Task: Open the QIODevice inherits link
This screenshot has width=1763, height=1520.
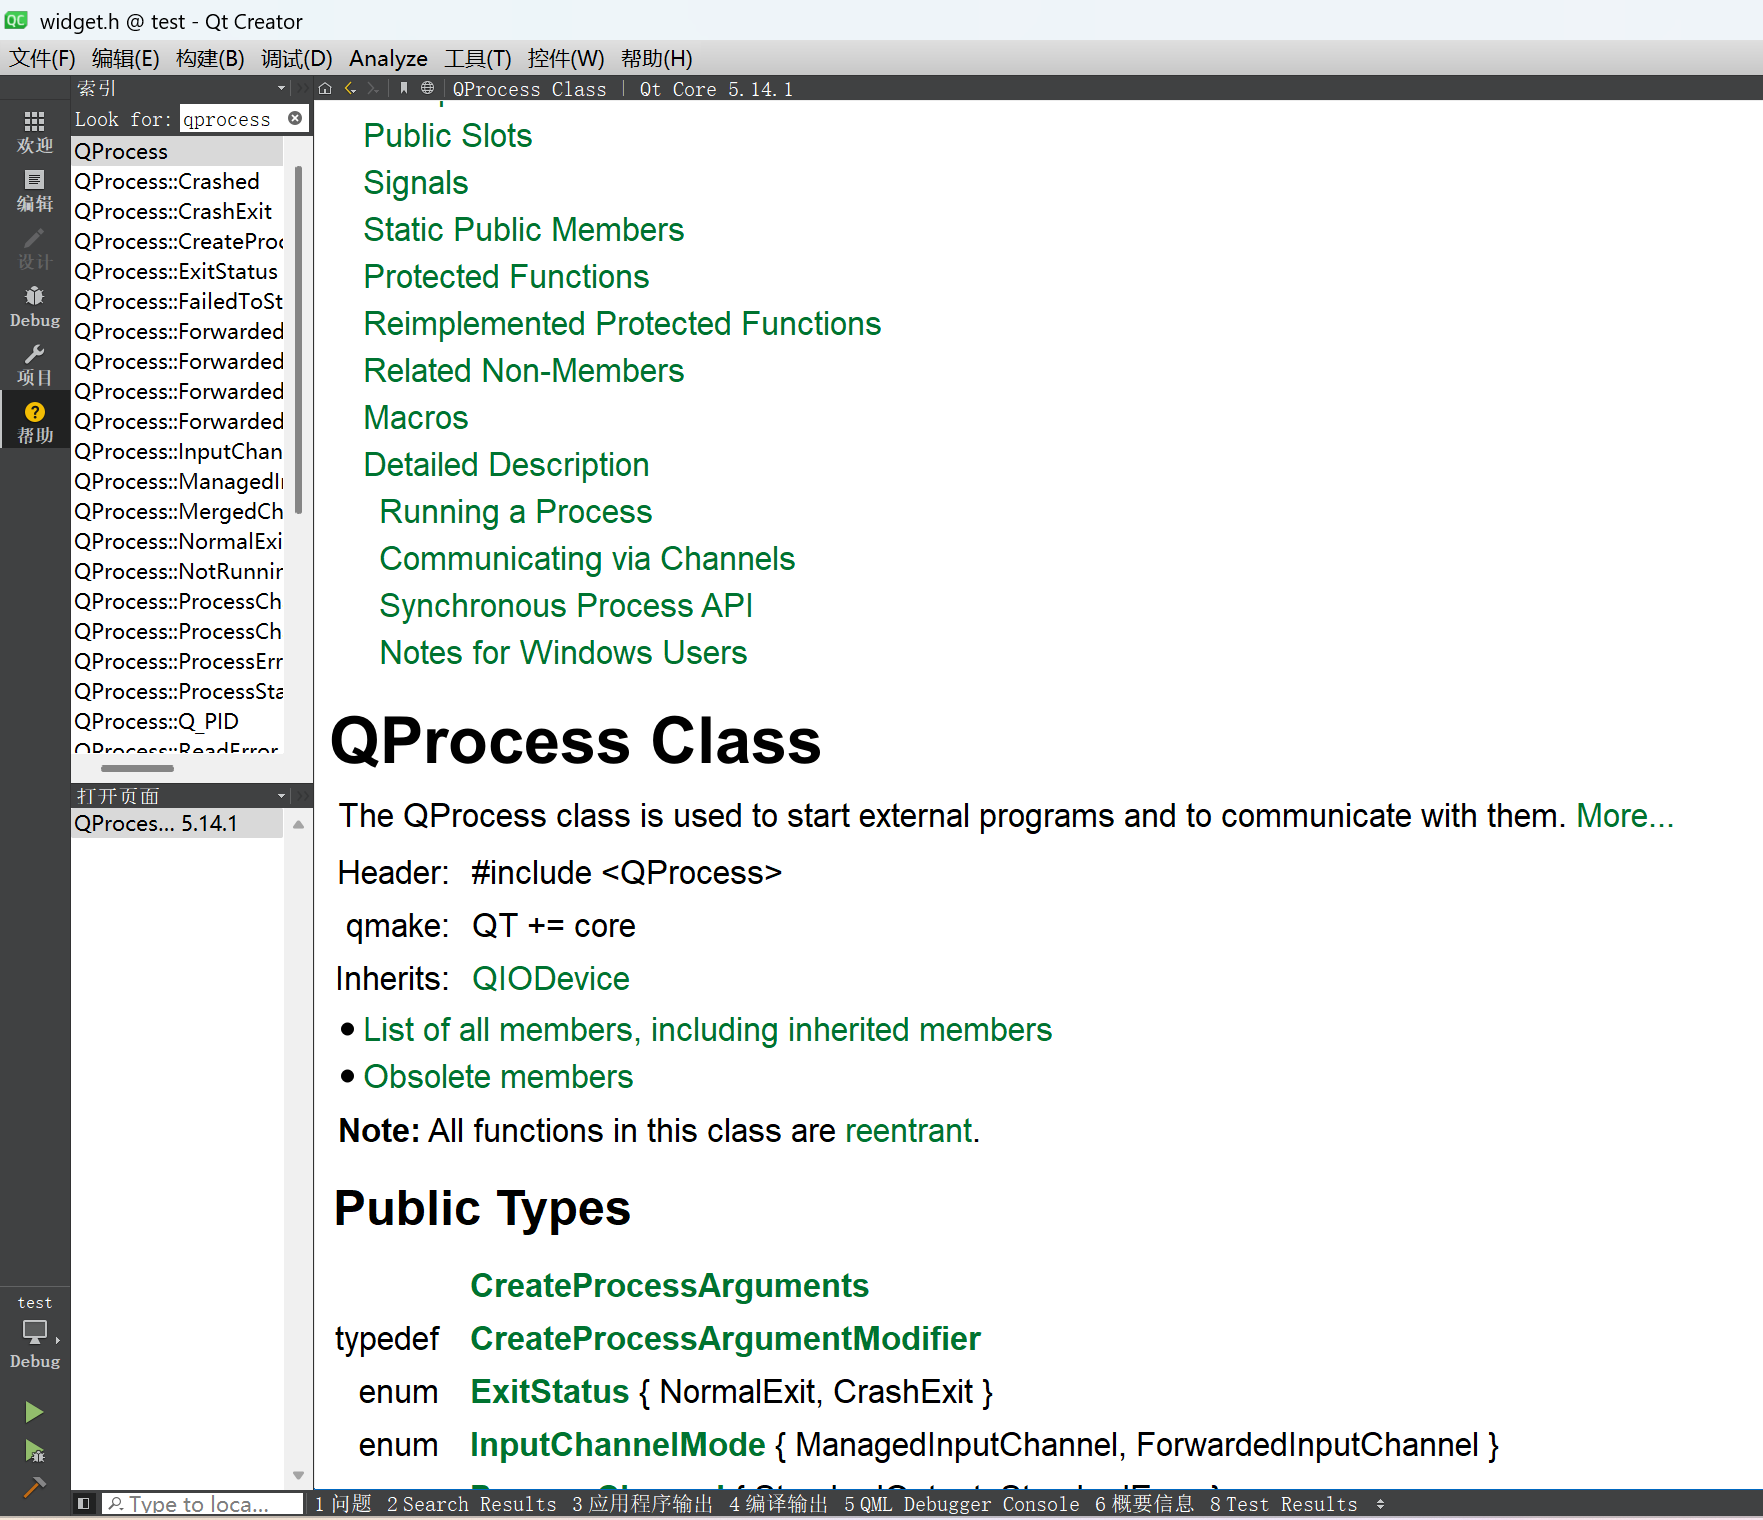Action: pyautogui.click(x=551, y=979)
